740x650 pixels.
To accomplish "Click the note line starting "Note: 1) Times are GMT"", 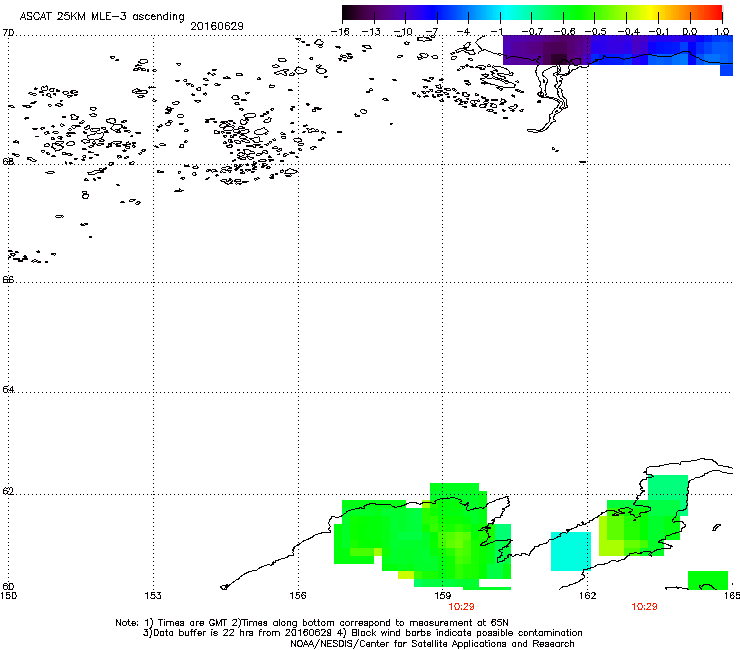I will 312,623.
